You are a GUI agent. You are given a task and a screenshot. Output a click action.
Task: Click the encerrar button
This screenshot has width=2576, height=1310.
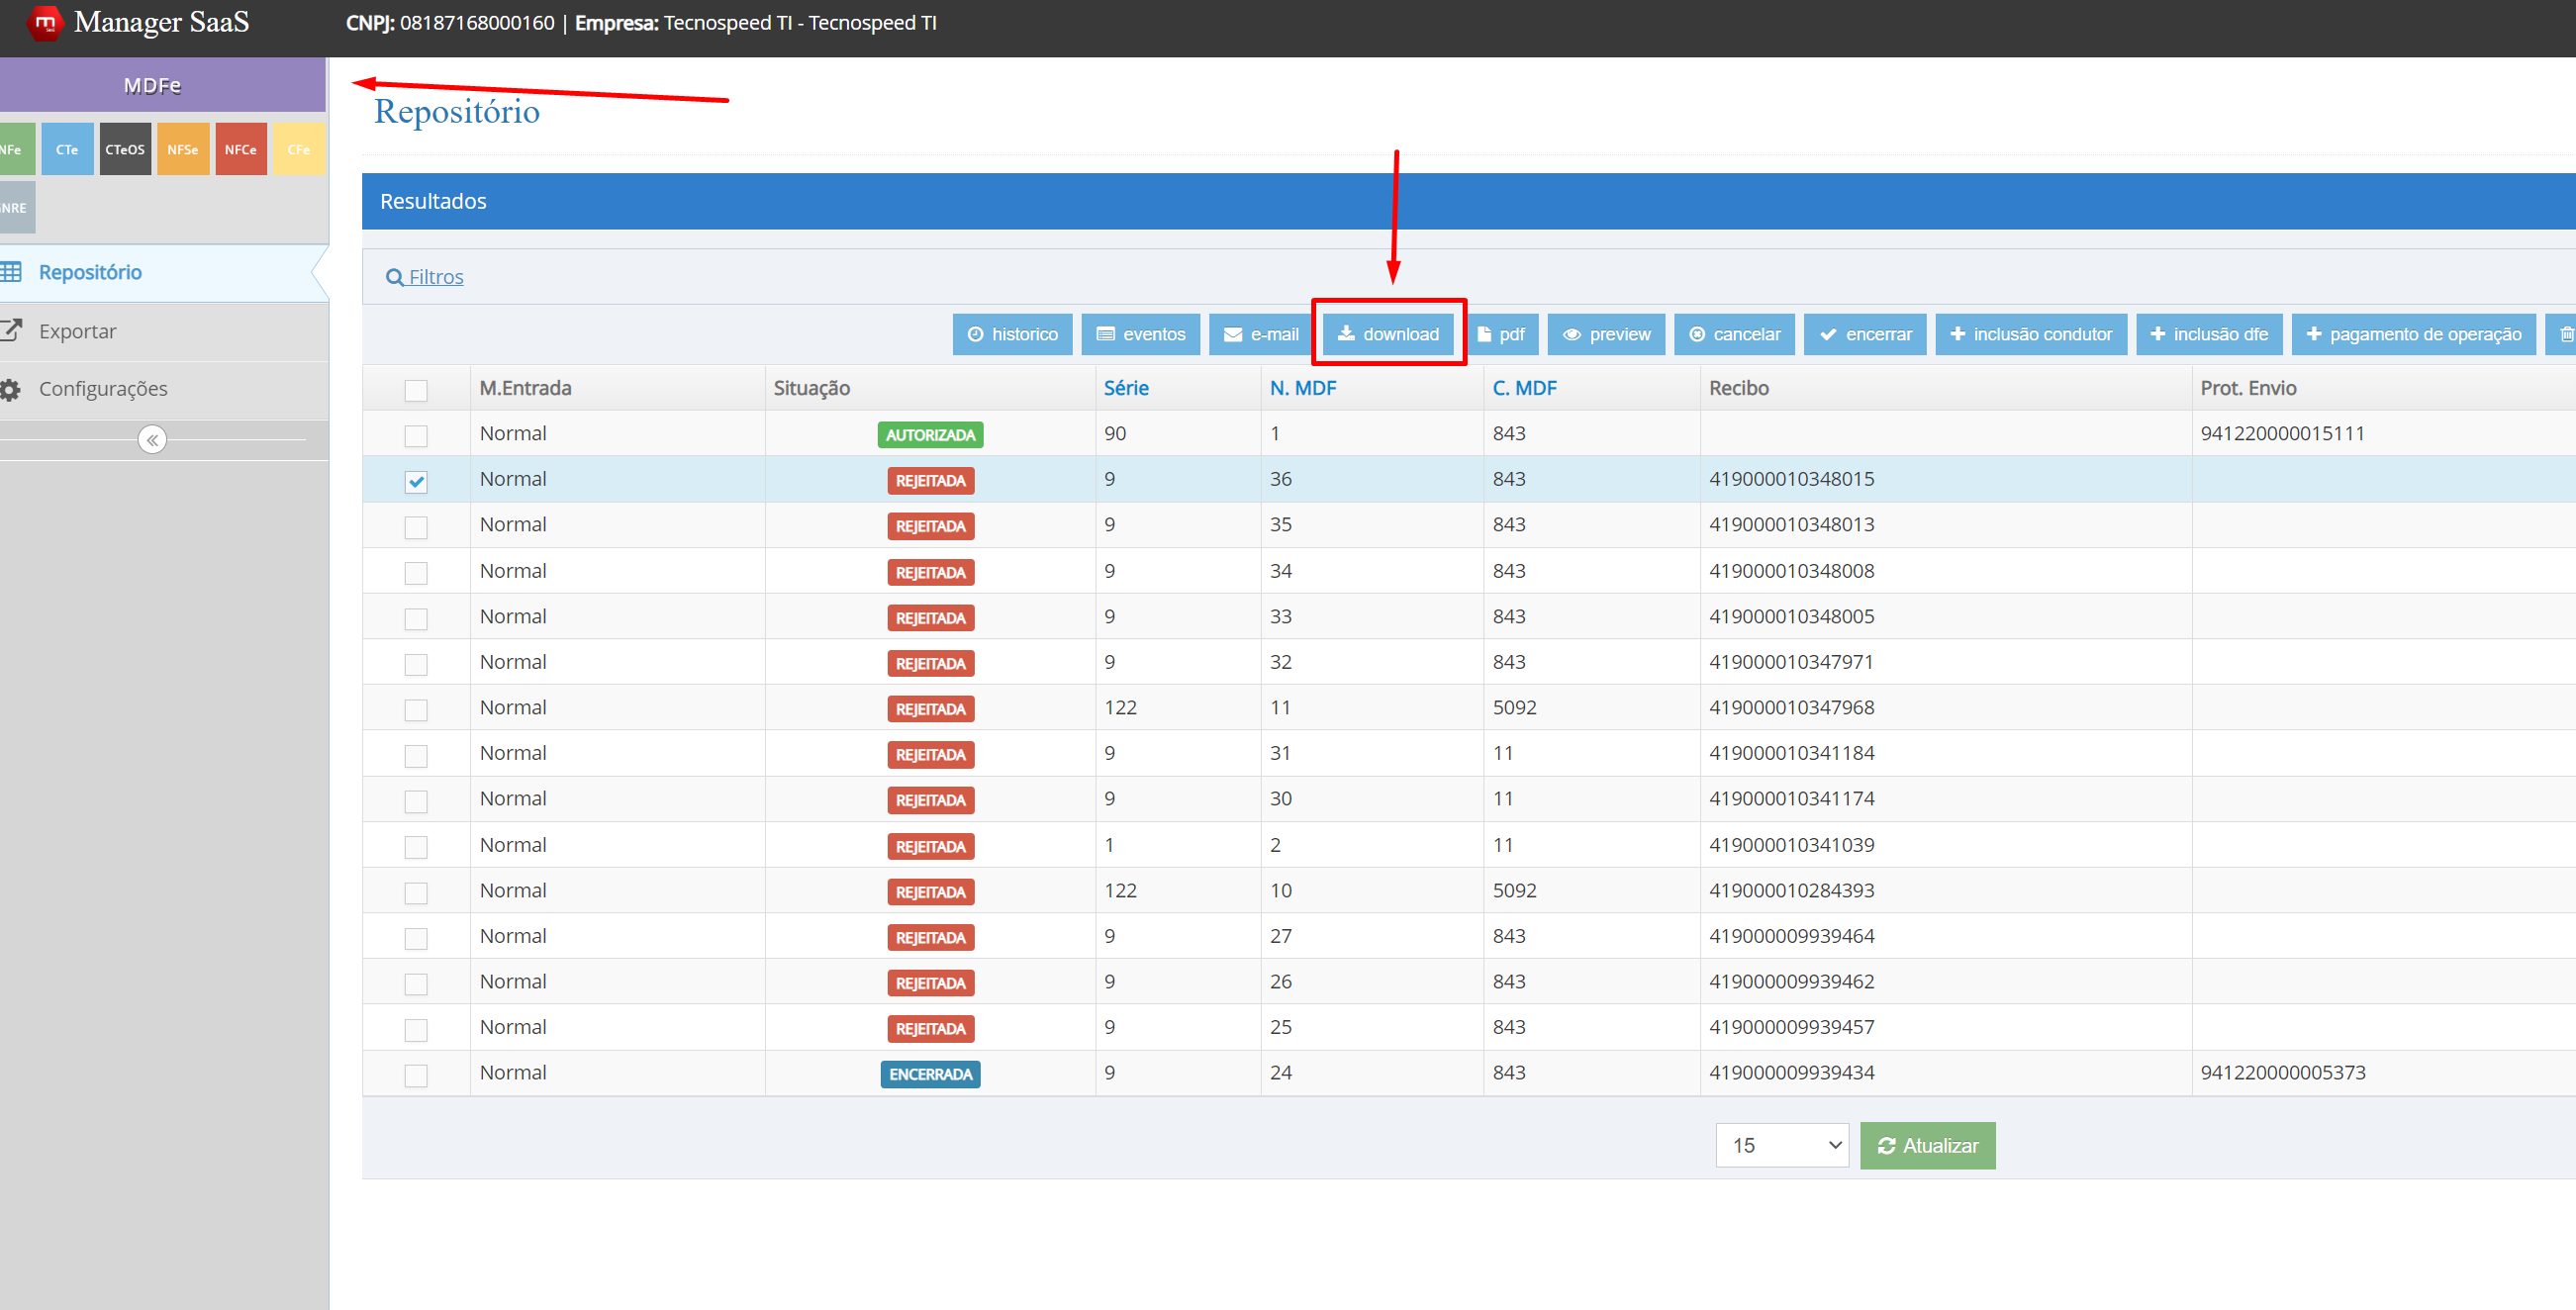[x=1865, y=334]
